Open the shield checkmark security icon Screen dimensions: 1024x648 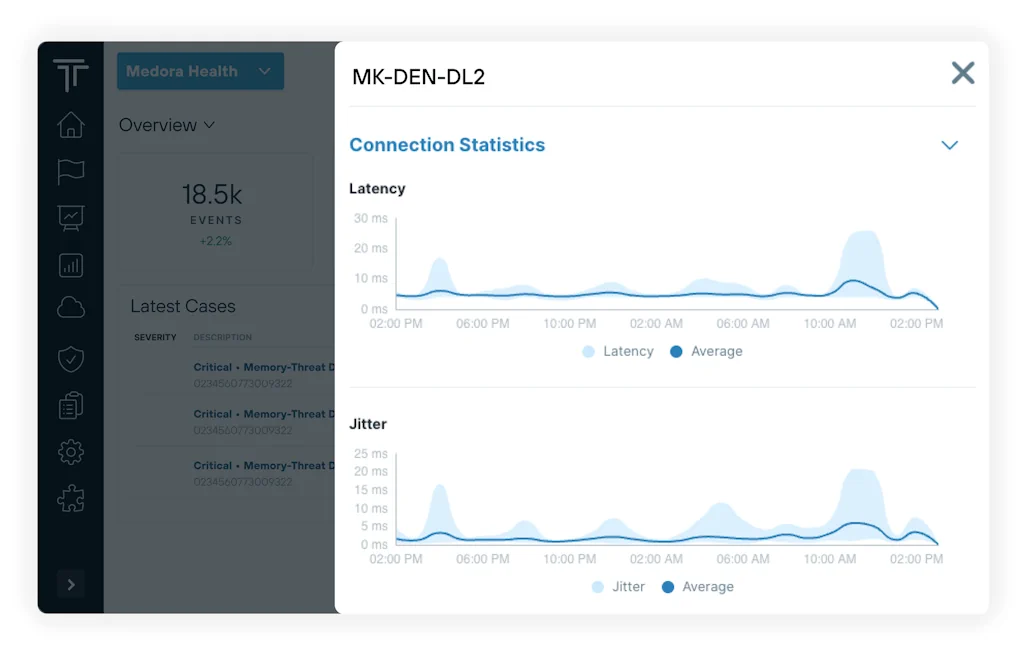[70, 358]
